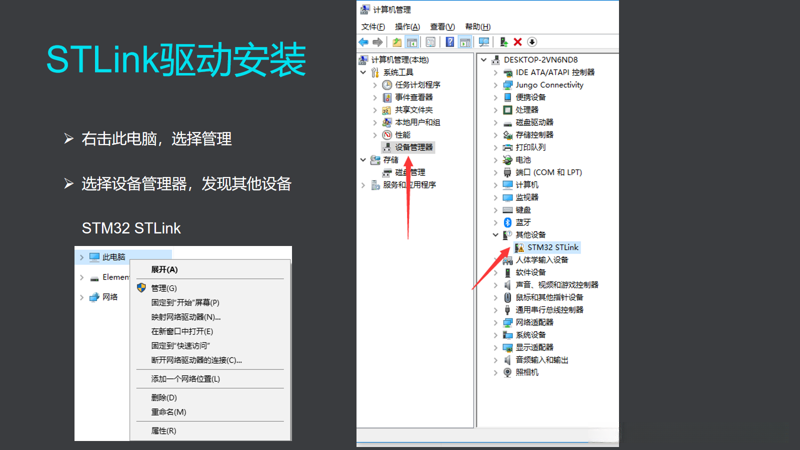800x450 pixels.
Task: Click the 电池 battery icon
Action: [x=508, y=160]
